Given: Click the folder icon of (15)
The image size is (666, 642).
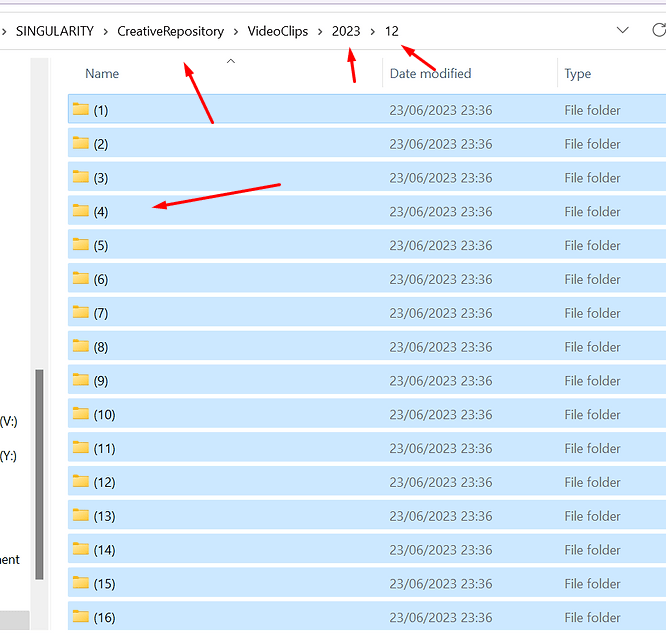Looking at the screenshot, I should click(80, 583).
